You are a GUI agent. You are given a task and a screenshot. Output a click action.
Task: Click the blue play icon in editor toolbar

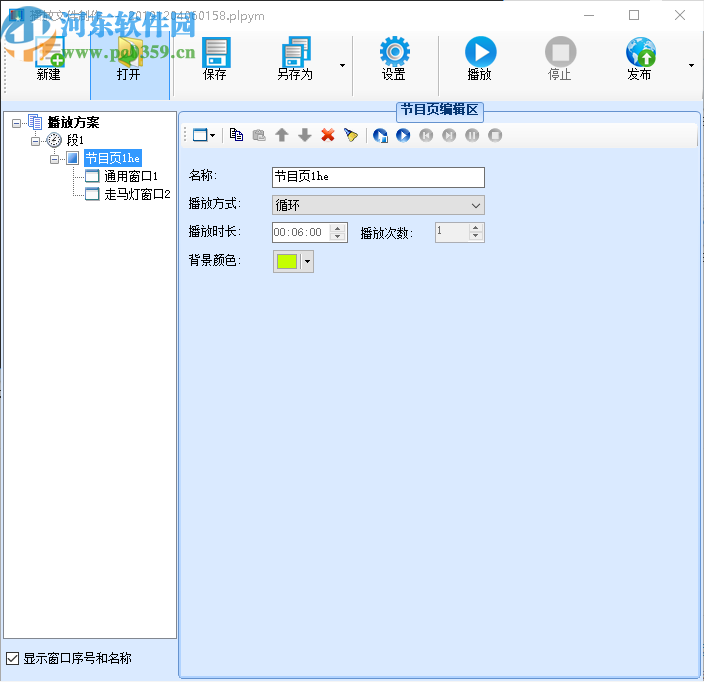click(x=403, y=135)
